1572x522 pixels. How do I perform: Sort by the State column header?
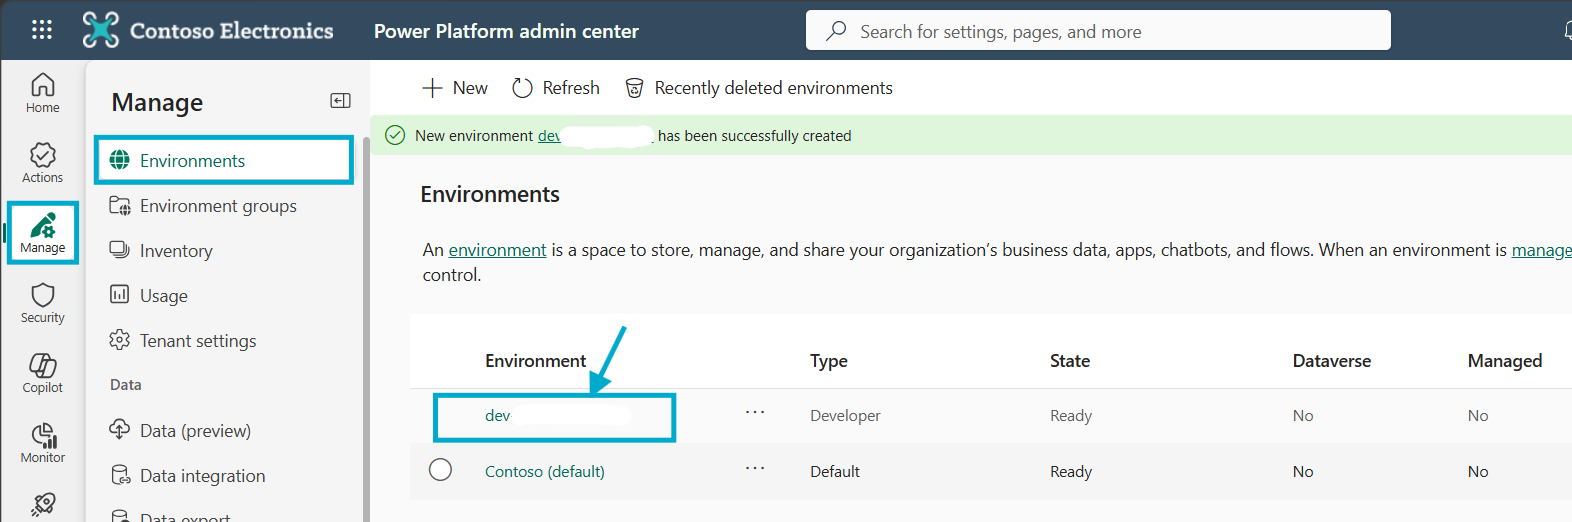point(1070,361)
